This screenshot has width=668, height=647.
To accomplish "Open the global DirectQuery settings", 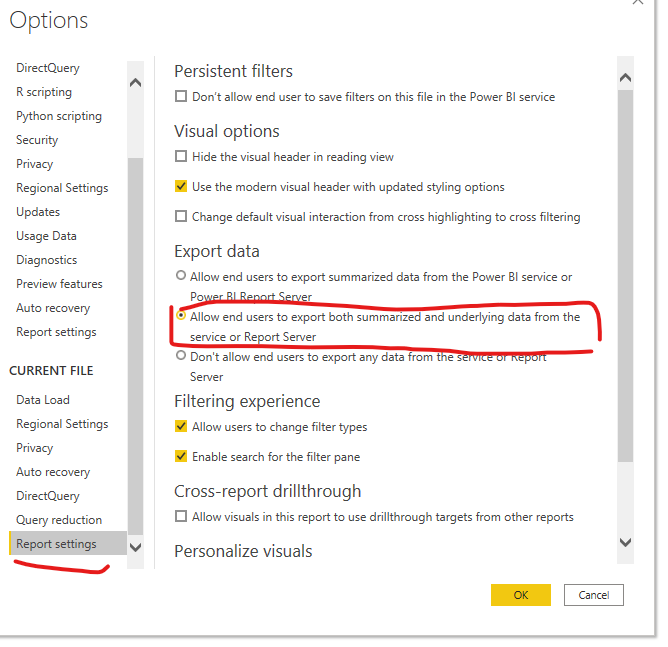I will coord(48,68).
